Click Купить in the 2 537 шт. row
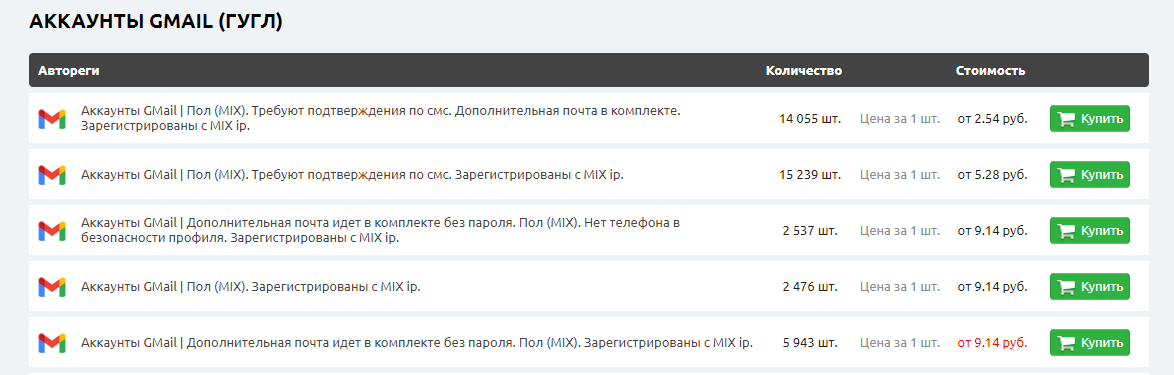The height and width of the screenshot is (375, 1174). point(1089,231)
